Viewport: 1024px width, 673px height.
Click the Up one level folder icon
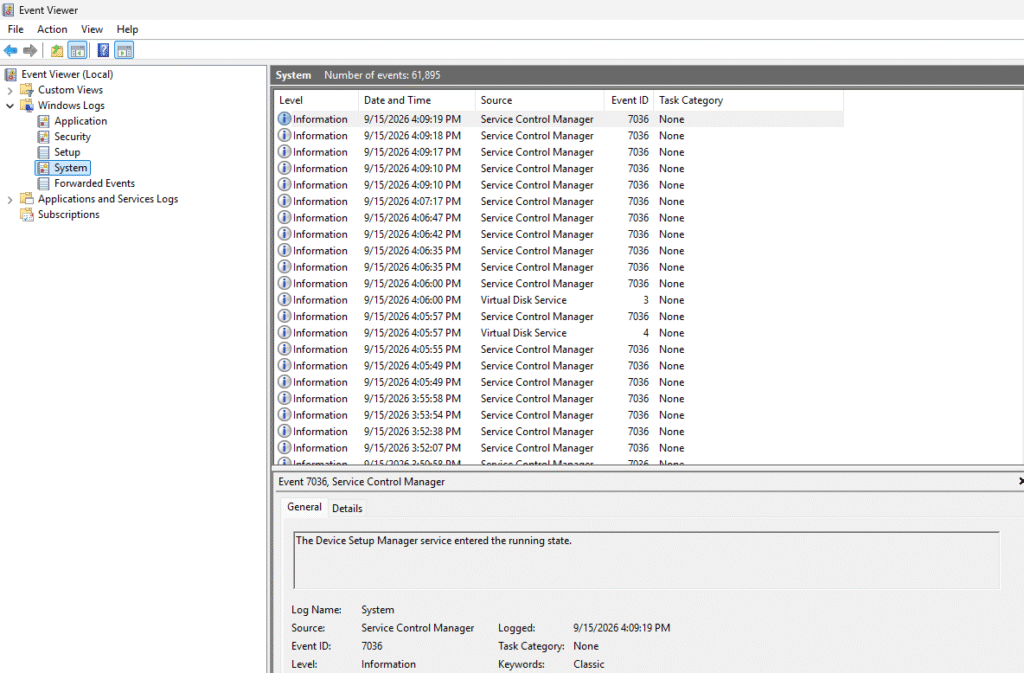pos(57,50)
